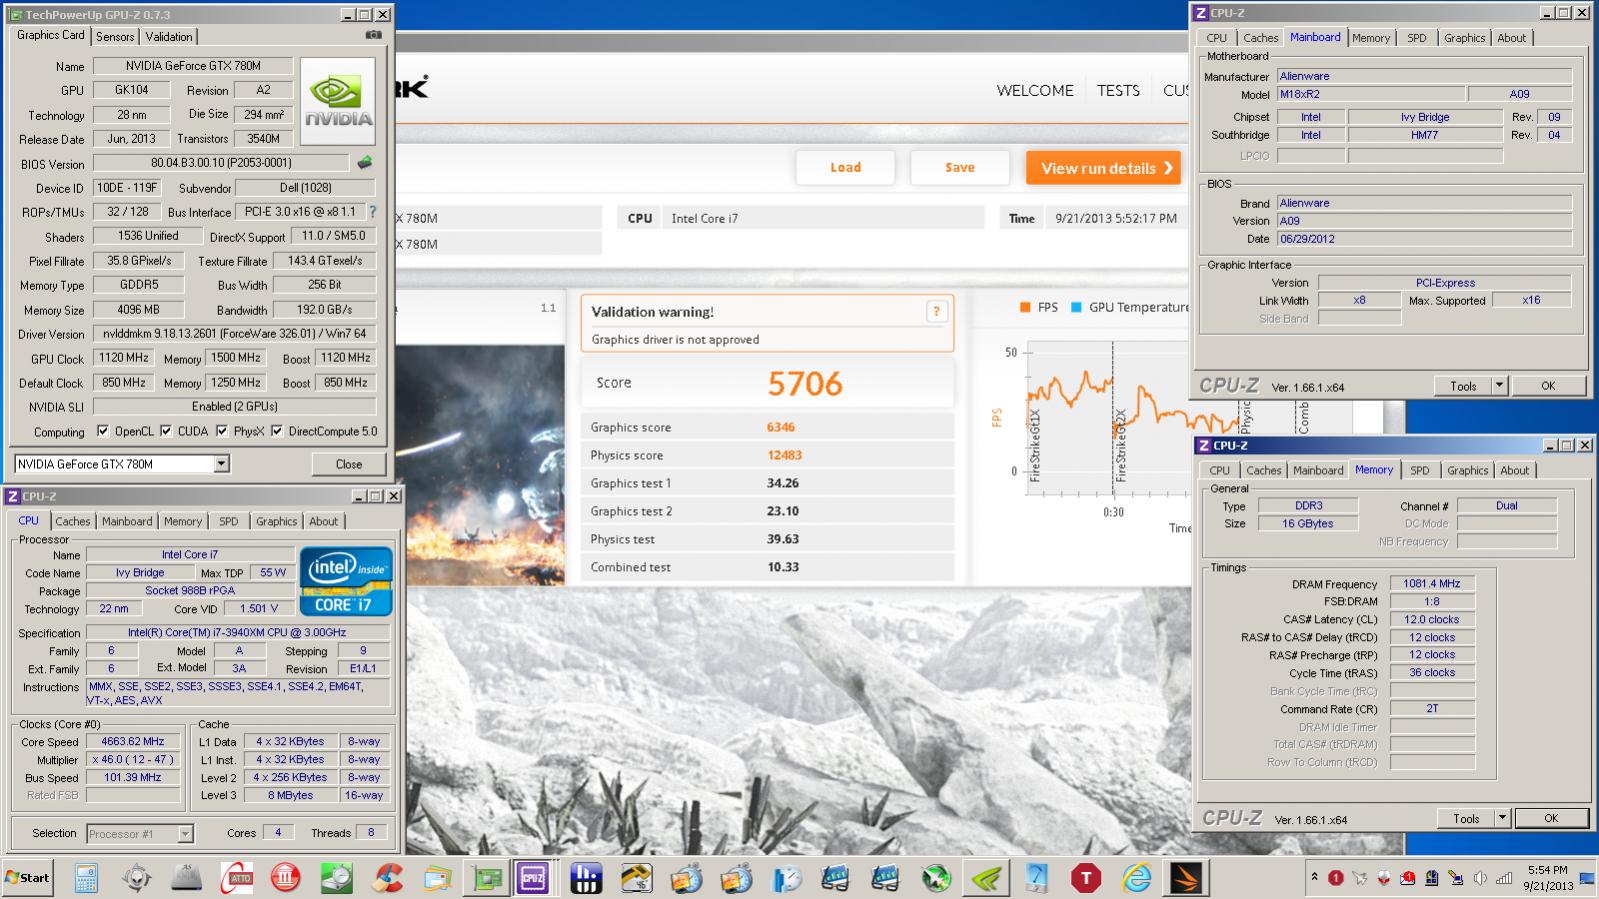Click the Physics score 12483 value
The height and width of the screenshot is (899, 1599).
coord(784,455)
